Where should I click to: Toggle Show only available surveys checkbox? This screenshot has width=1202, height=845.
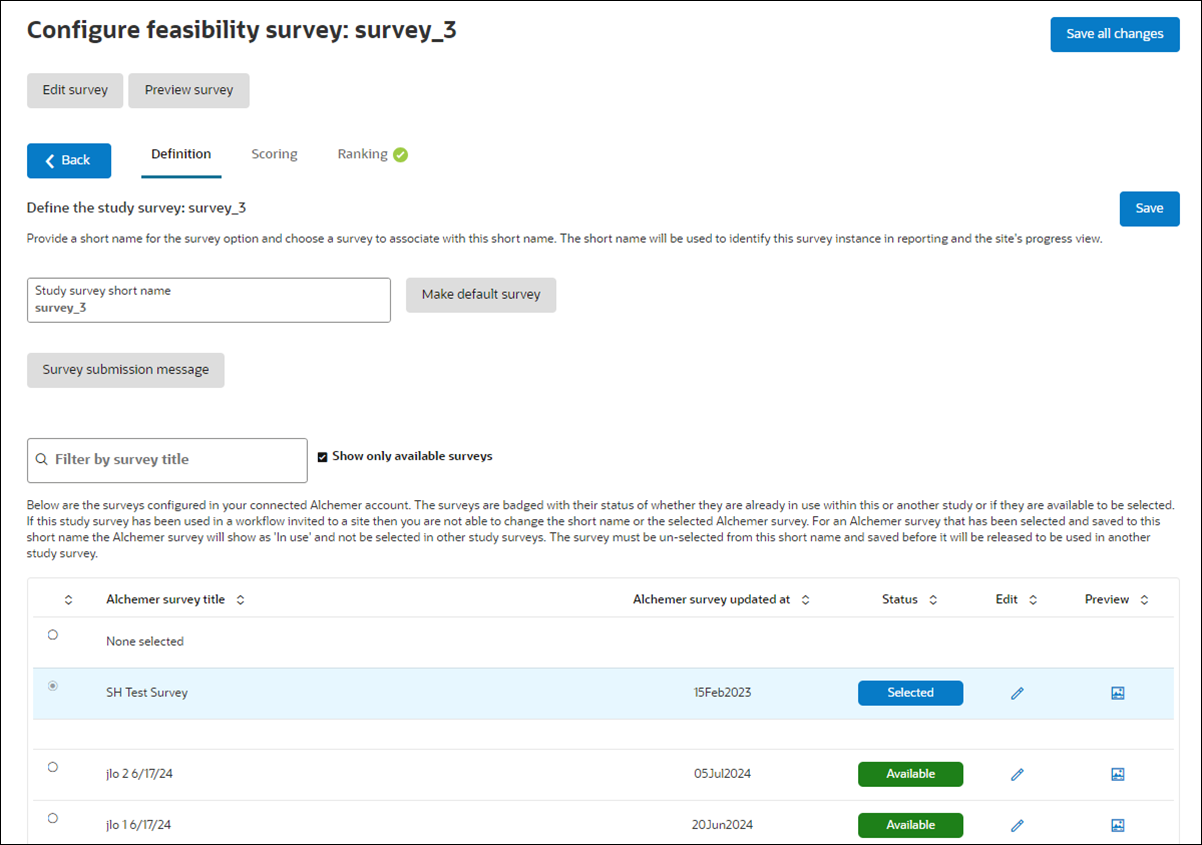[x=322, y=457]
